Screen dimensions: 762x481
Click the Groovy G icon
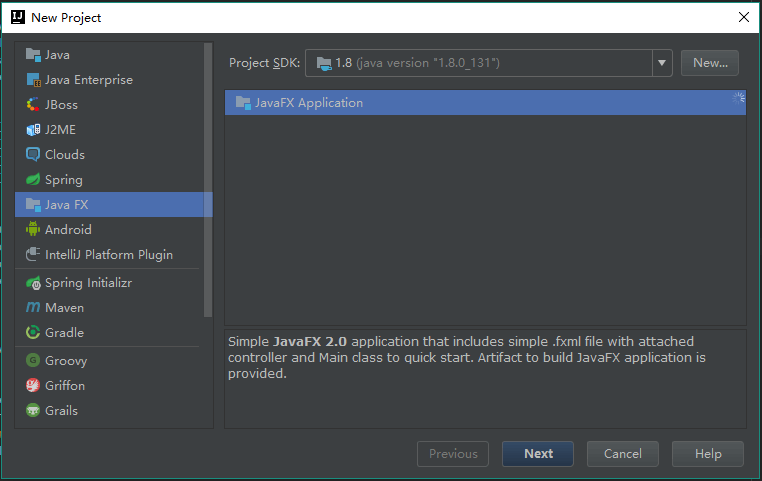[33, 361]
